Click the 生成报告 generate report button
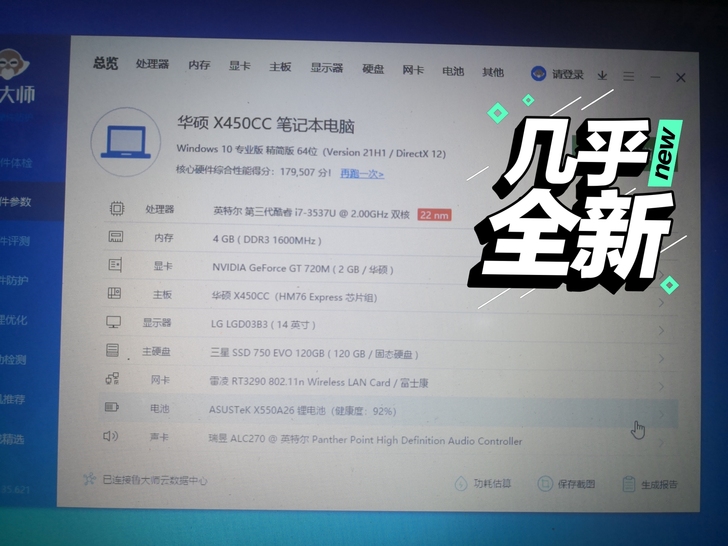The height and width of the screenshot is (546, 728). [650, 485]
